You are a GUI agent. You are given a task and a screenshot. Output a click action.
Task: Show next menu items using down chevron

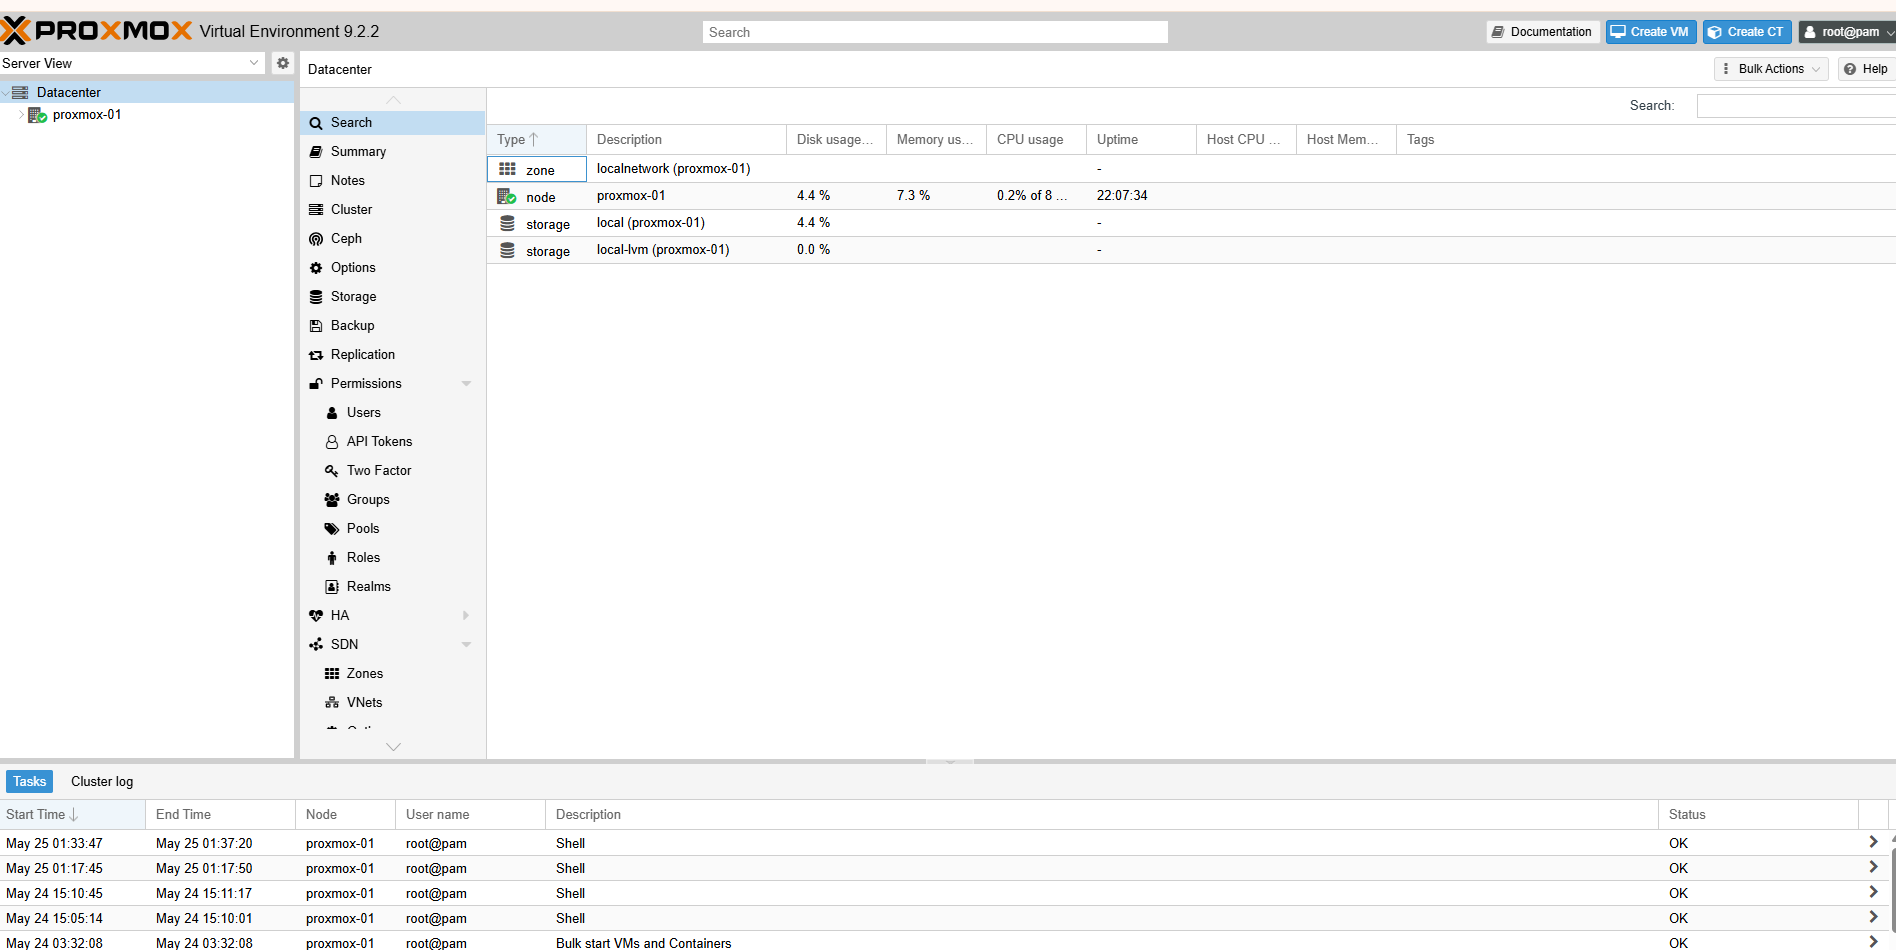393,747
